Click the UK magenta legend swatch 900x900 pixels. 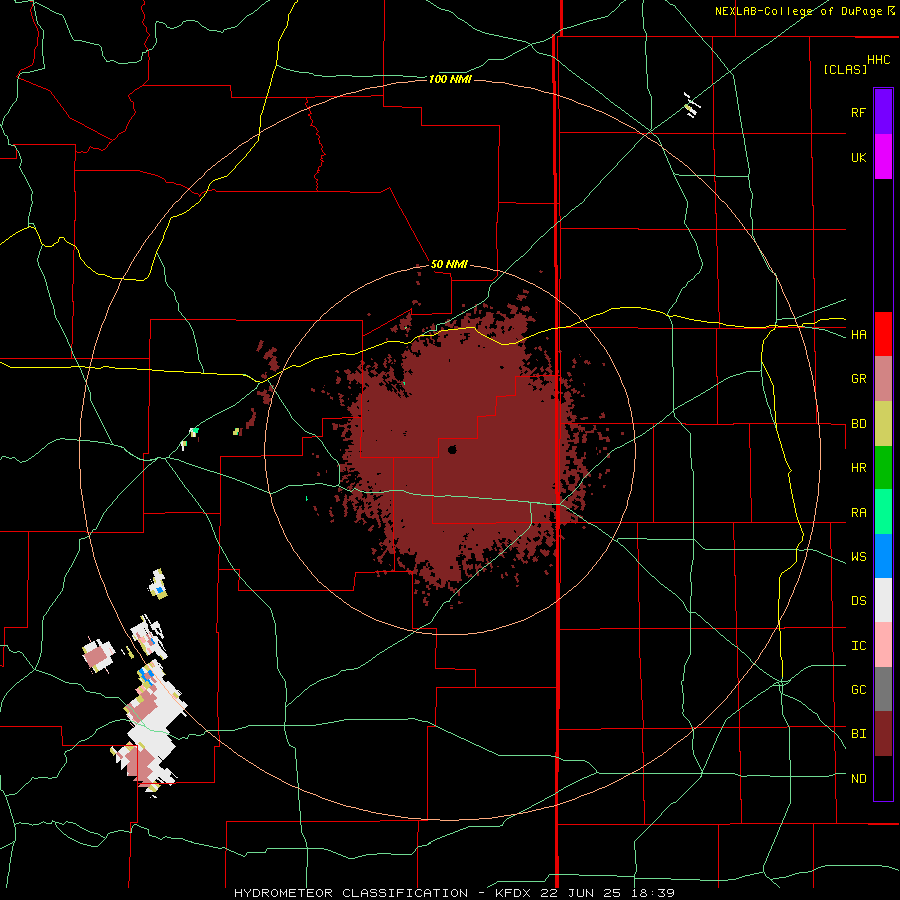click(883, 157)
